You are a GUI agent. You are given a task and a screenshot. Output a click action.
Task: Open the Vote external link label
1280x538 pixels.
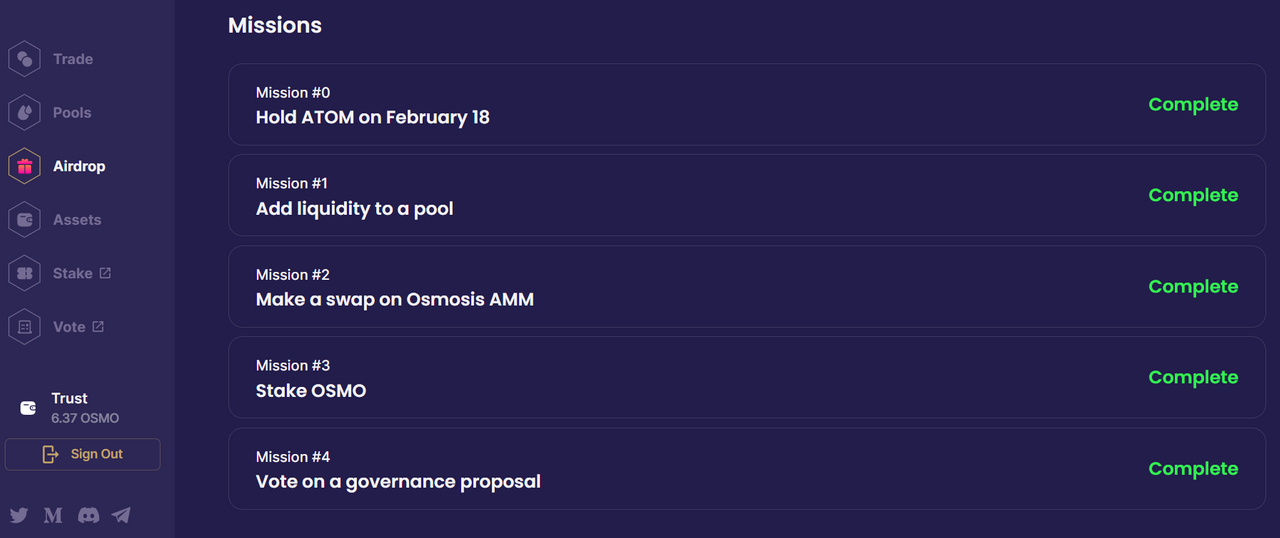pyautogui.click(x=79, y=327)
